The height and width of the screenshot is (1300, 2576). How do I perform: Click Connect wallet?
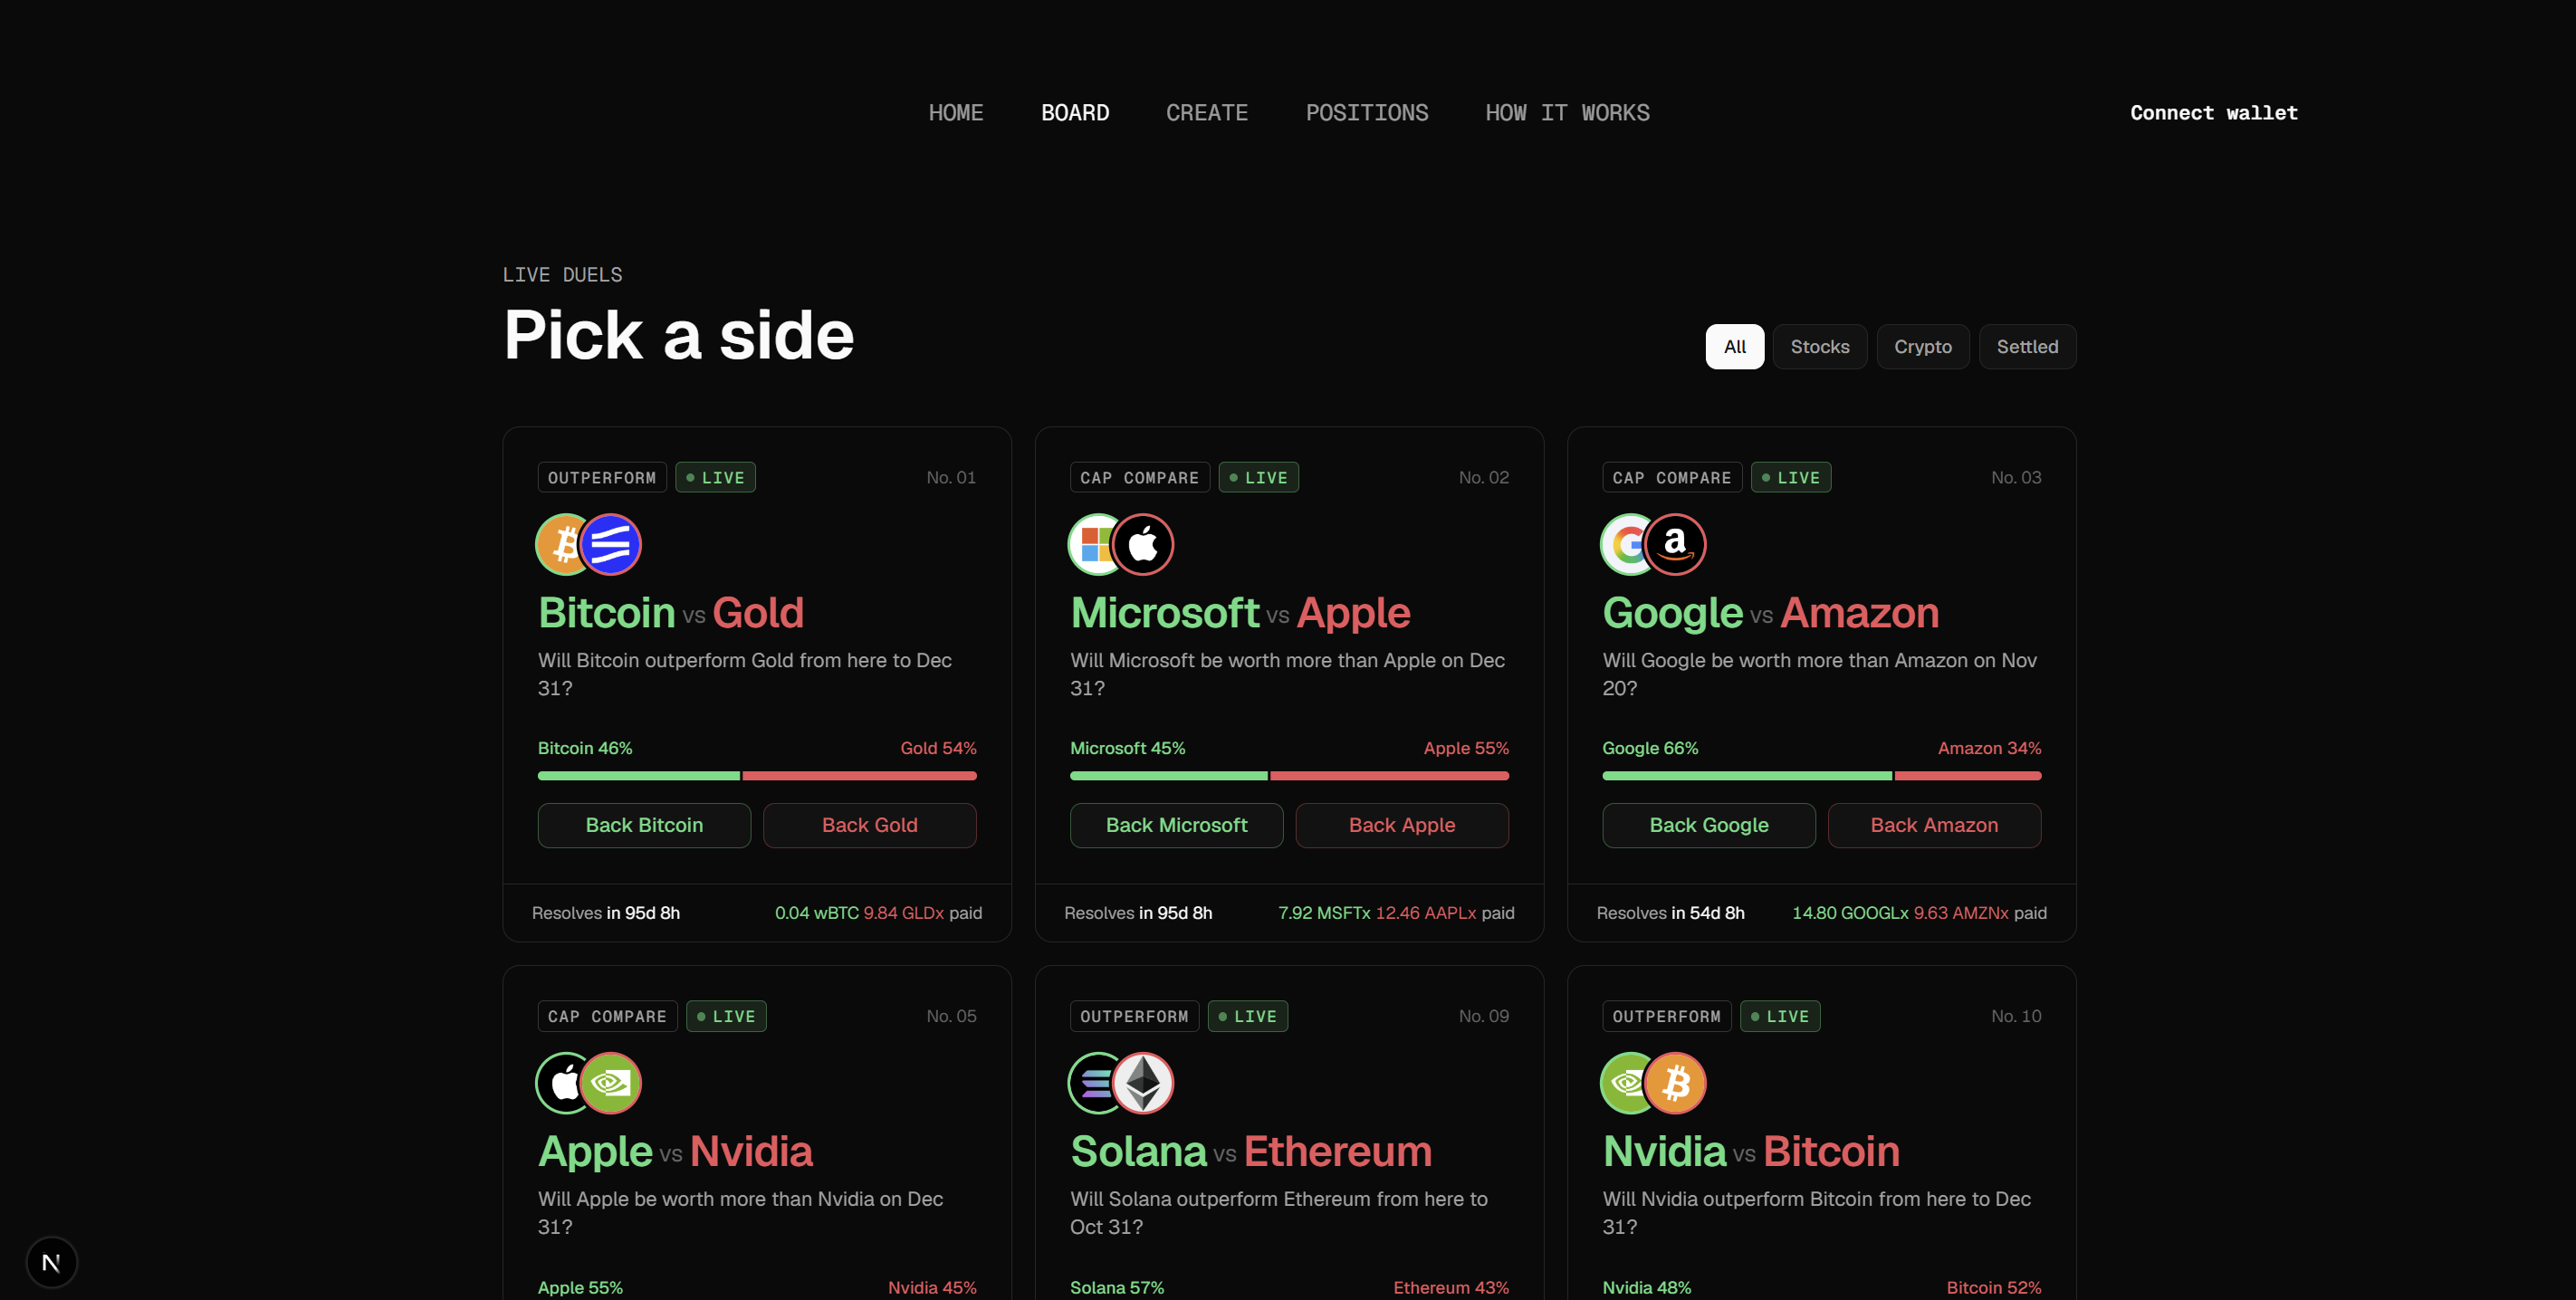click(x=2213, y=113)
